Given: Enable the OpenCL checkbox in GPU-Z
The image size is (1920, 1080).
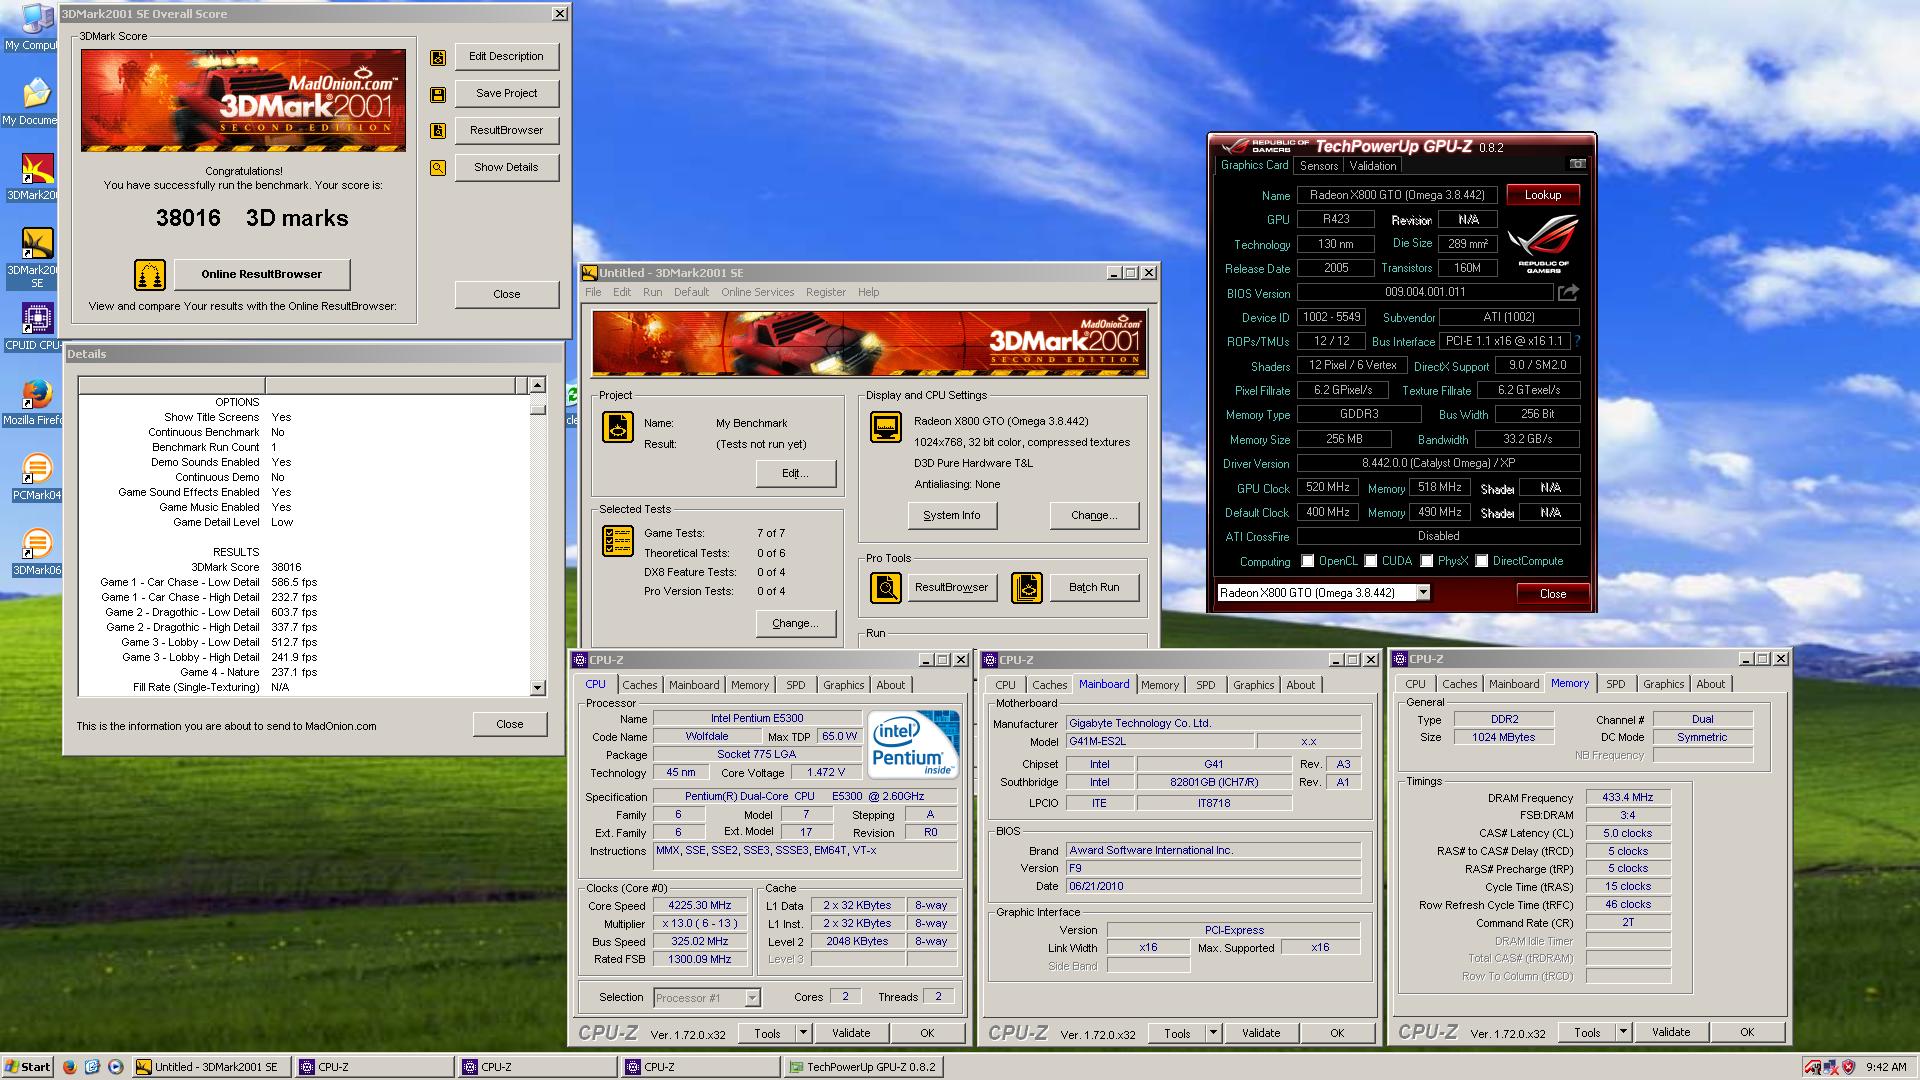Looking at the screenshot, I should (x=1307, y=561).
